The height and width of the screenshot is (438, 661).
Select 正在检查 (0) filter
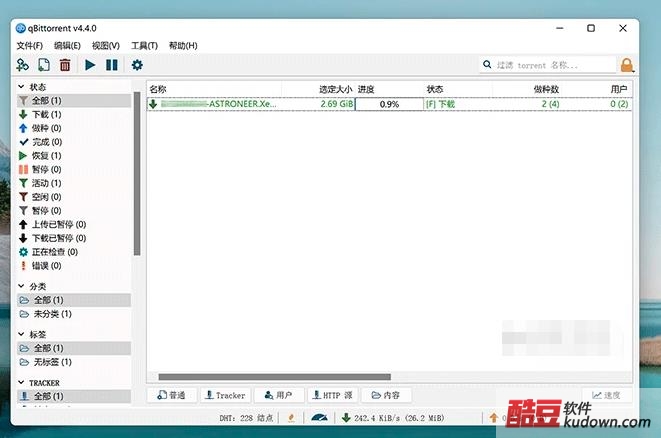[74, 252]
